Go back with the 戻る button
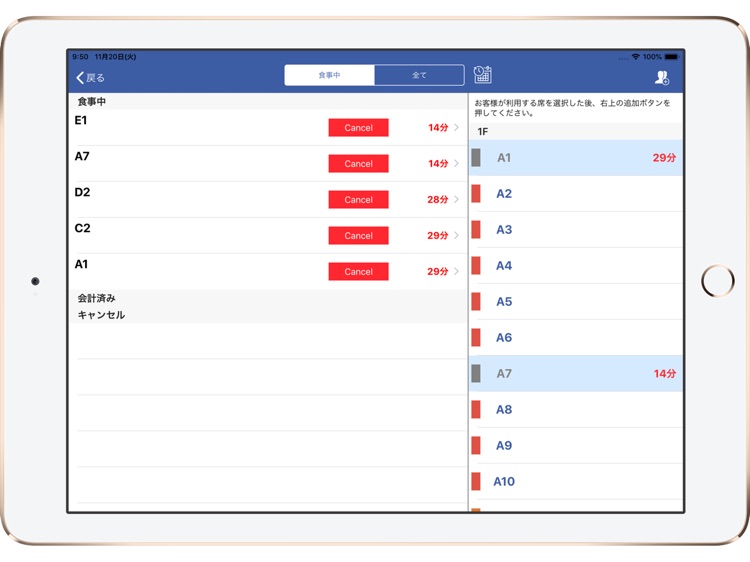The image size is (750, 562). click(x=90, y=77)
